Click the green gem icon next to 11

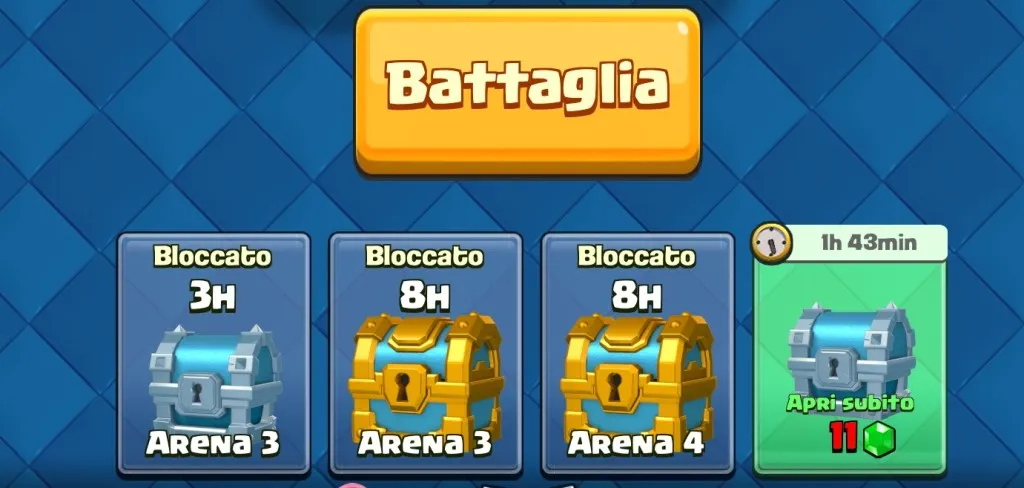click(878, 439)
